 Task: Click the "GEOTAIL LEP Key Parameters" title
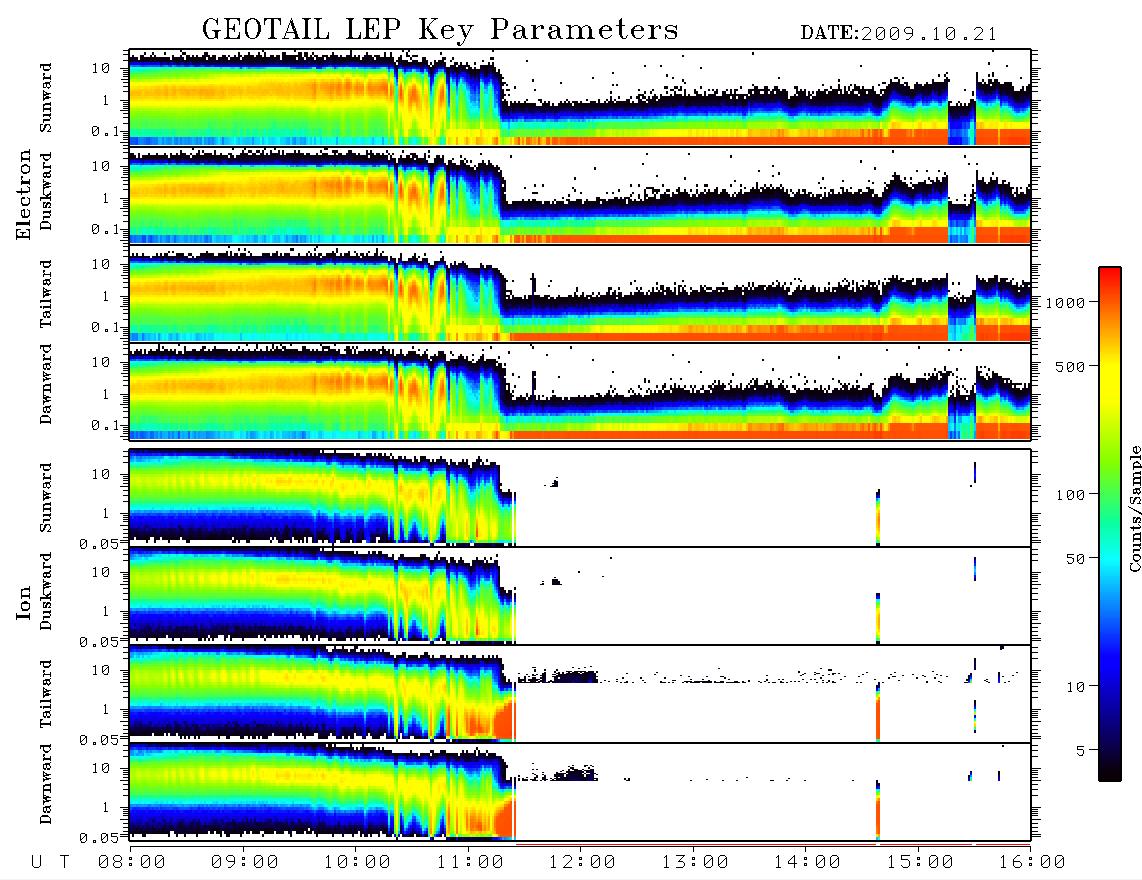pos(440,30)
